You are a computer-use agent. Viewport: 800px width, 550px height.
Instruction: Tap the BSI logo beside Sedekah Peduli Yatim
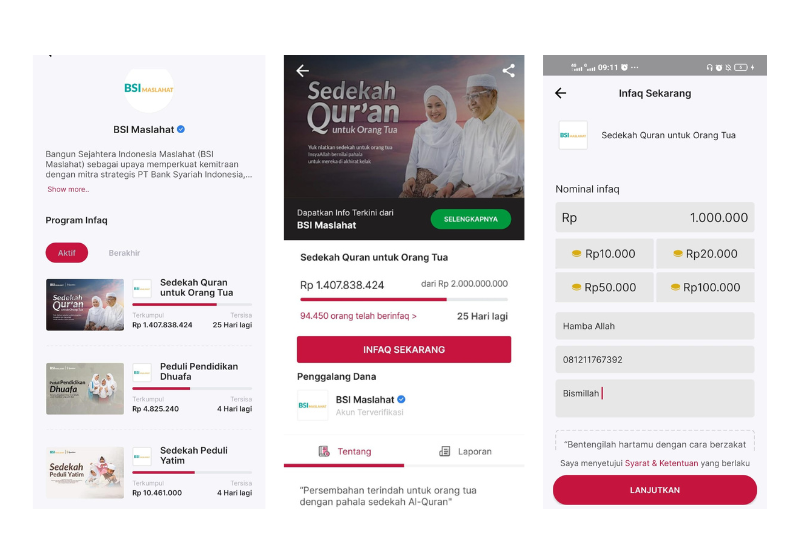tap(142, 456)
